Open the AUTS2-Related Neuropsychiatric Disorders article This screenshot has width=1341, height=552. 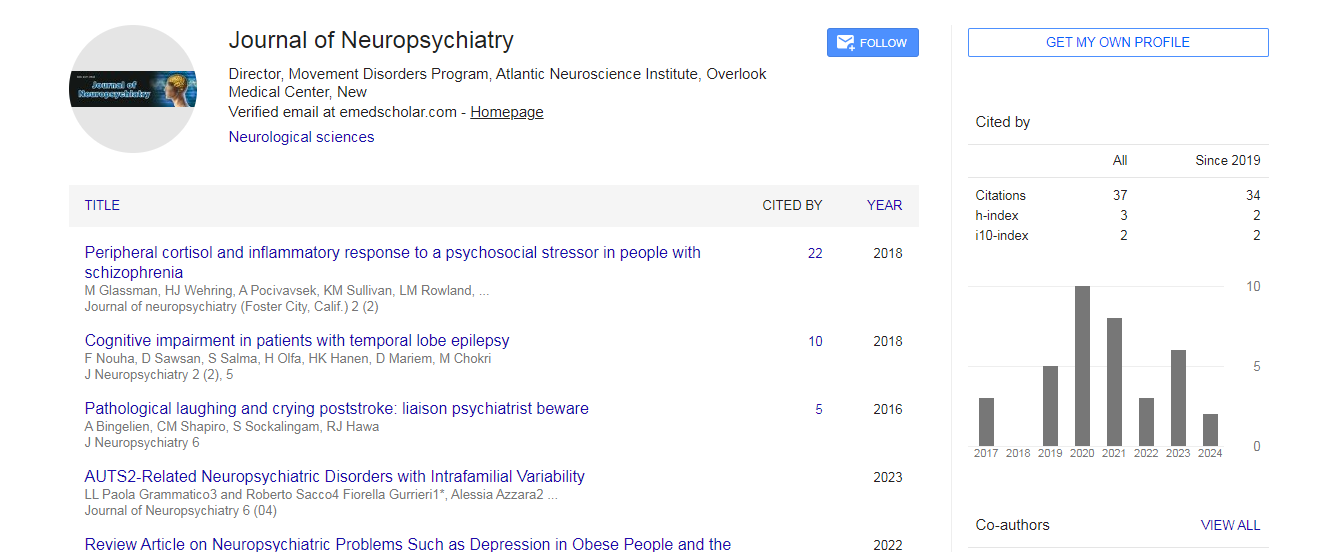(x=334, y=477)
